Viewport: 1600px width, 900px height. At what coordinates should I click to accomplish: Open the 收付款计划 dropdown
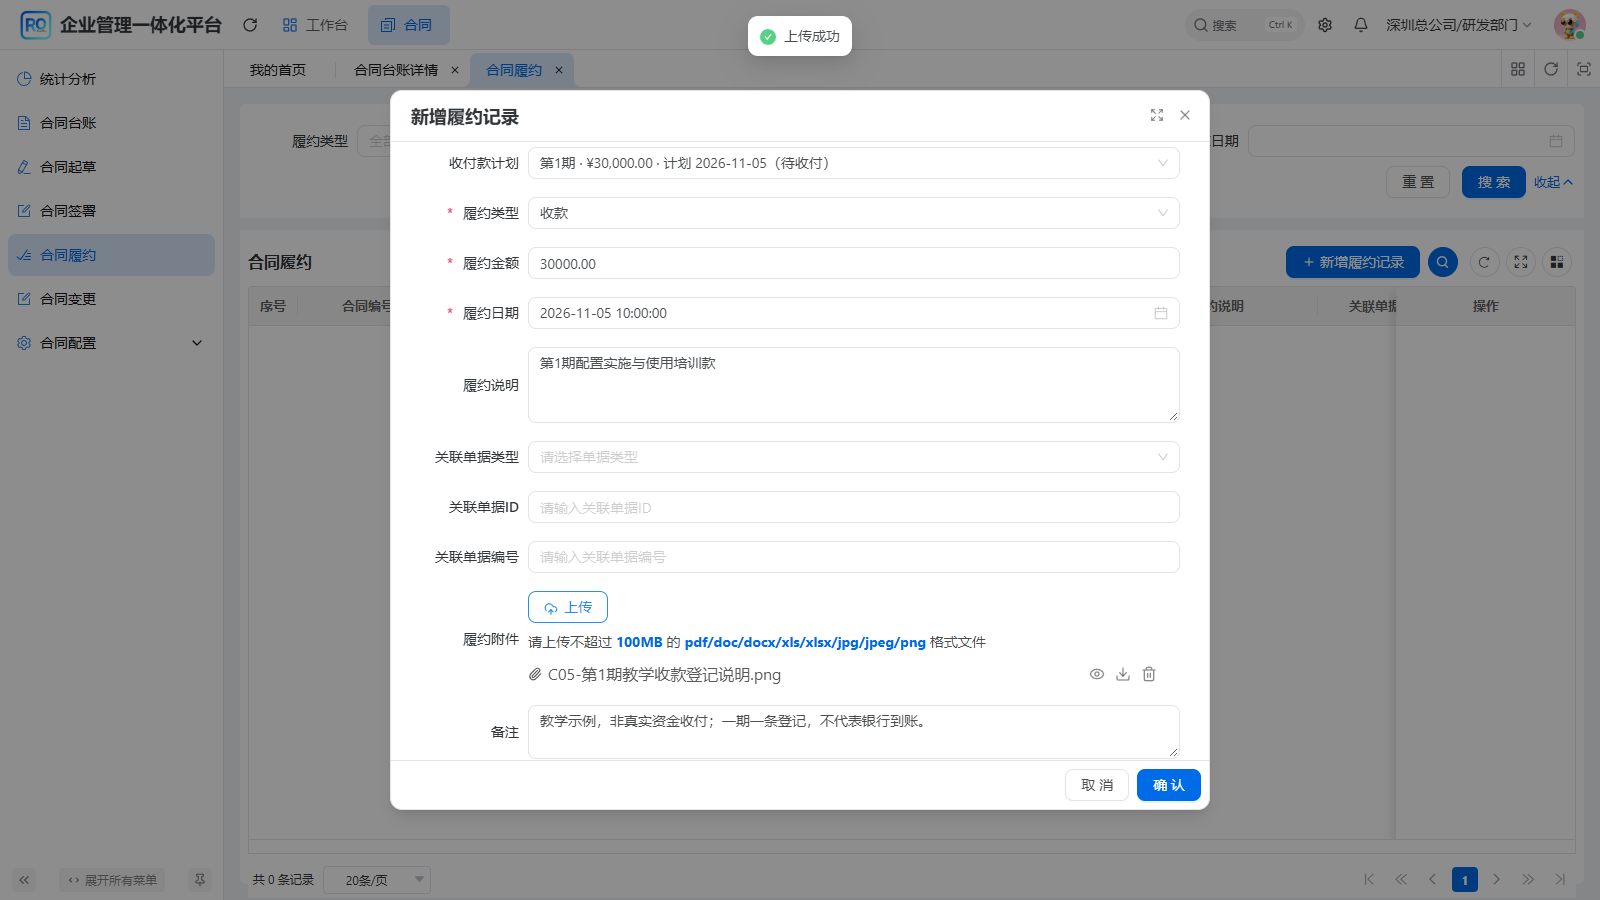(x=853, y=163)
